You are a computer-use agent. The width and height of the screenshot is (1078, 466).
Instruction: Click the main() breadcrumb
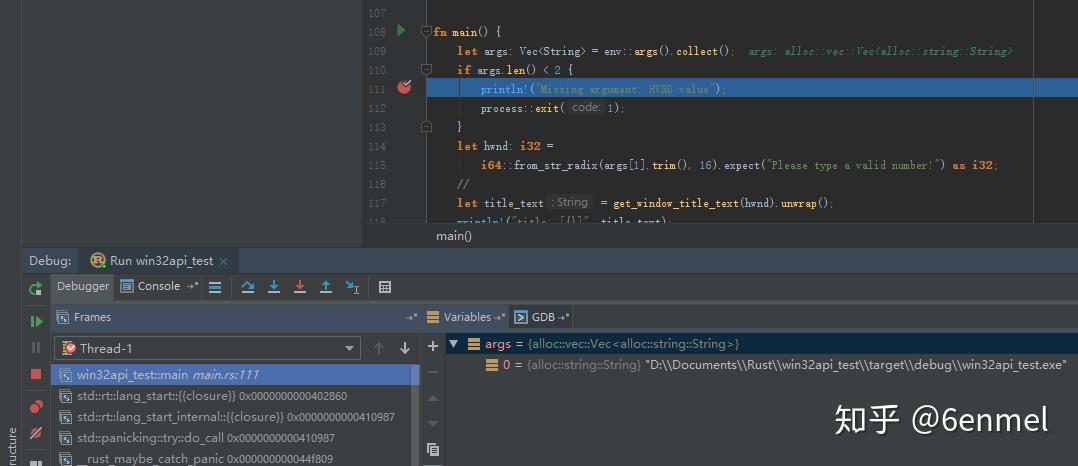click(454, 236)
